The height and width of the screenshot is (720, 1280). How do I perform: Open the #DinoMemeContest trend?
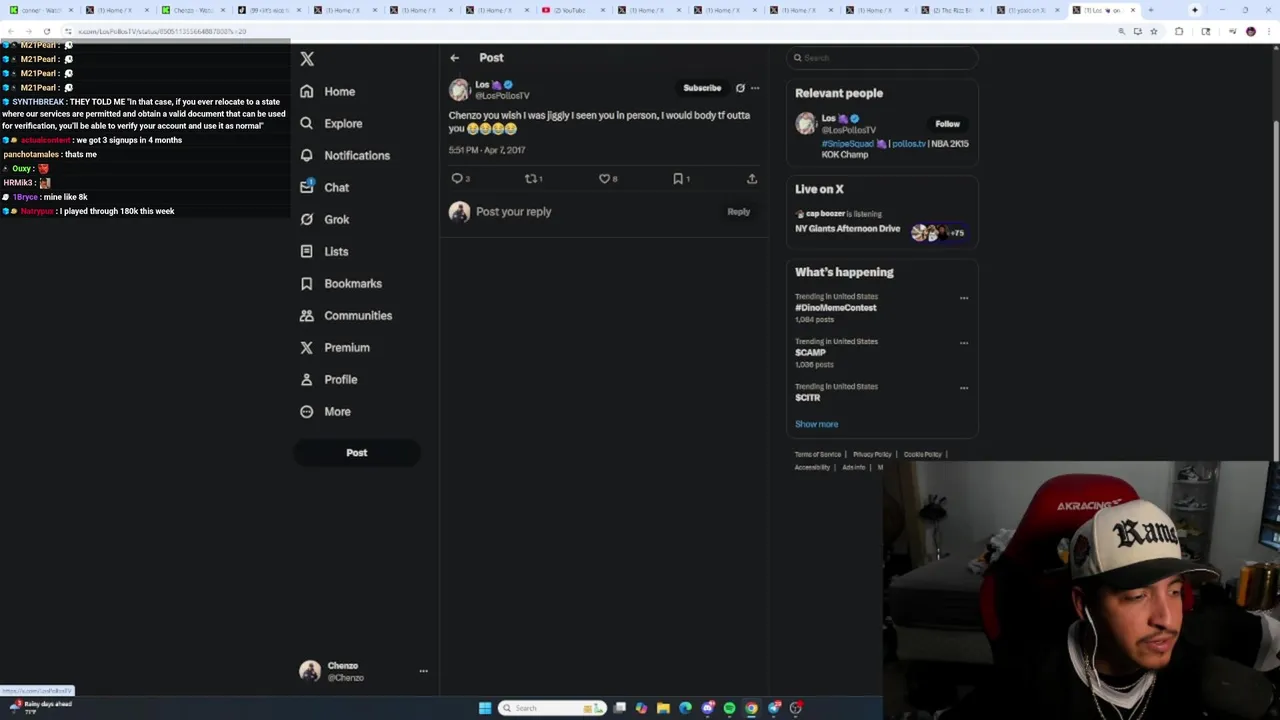click(836, 308)
